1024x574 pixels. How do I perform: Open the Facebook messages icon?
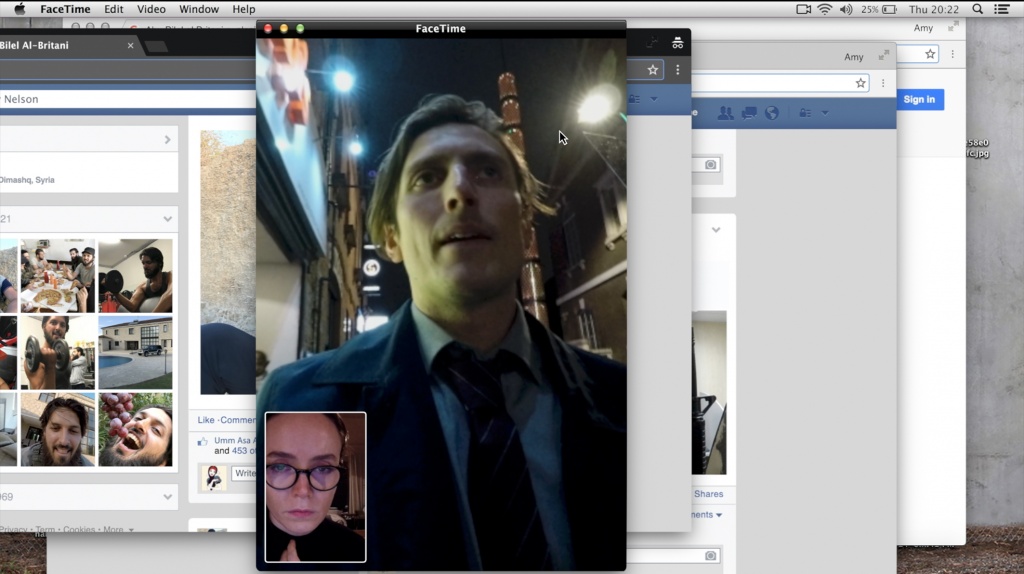[x=749, y=113]
